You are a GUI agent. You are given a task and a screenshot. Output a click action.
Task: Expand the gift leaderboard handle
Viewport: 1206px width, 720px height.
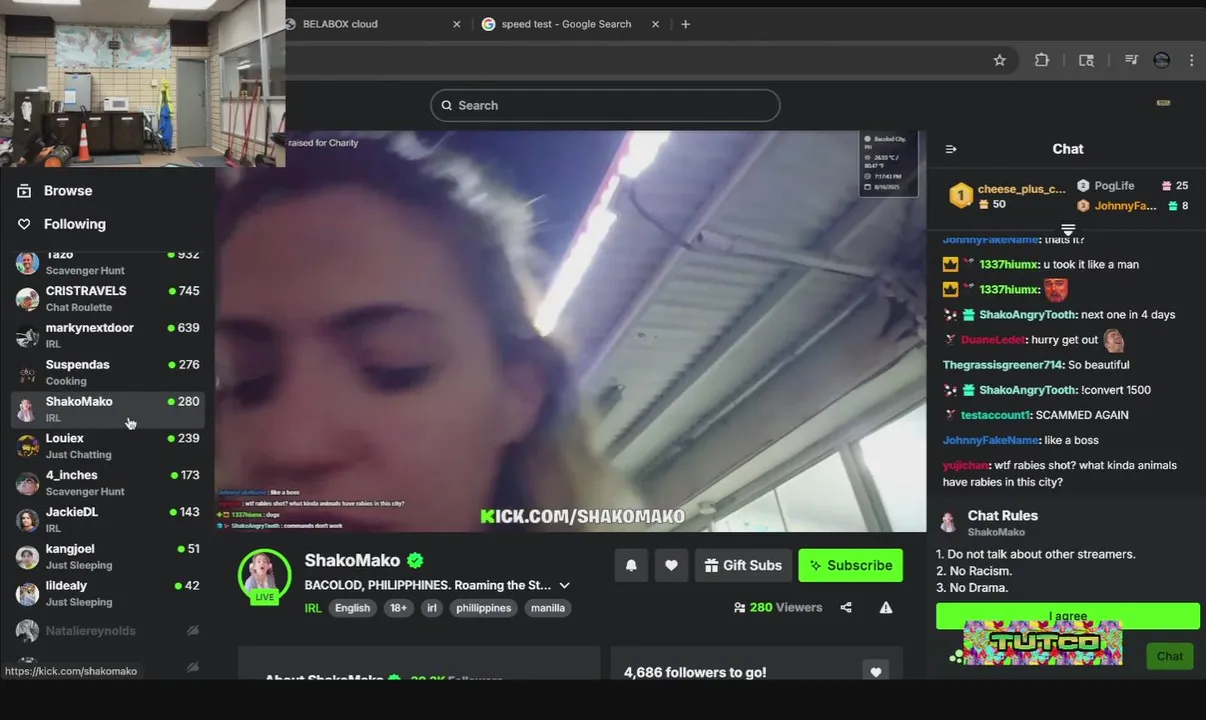1068,230
